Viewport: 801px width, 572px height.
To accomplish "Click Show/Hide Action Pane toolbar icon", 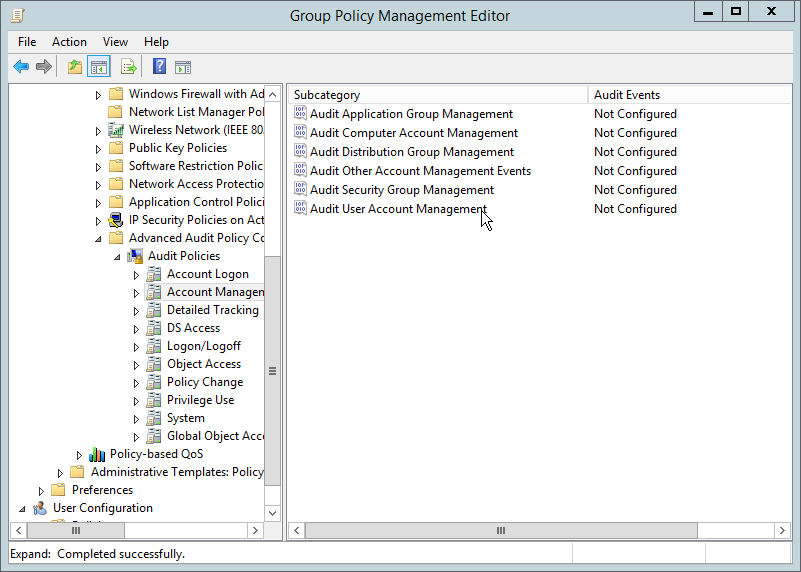I will click(x=183, y=67).
